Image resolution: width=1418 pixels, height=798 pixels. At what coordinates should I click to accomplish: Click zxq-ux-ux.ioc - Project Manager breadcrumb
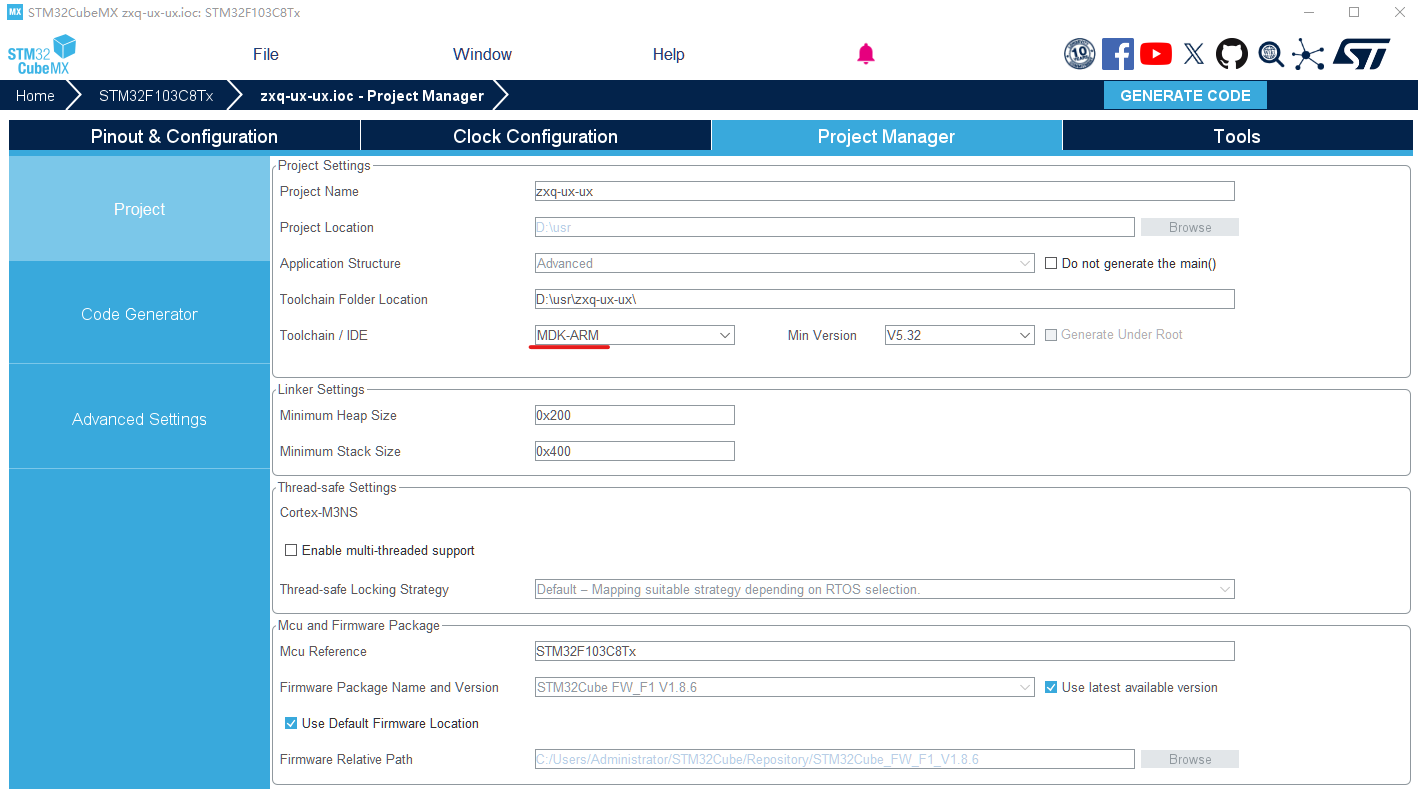coord(372,96)
